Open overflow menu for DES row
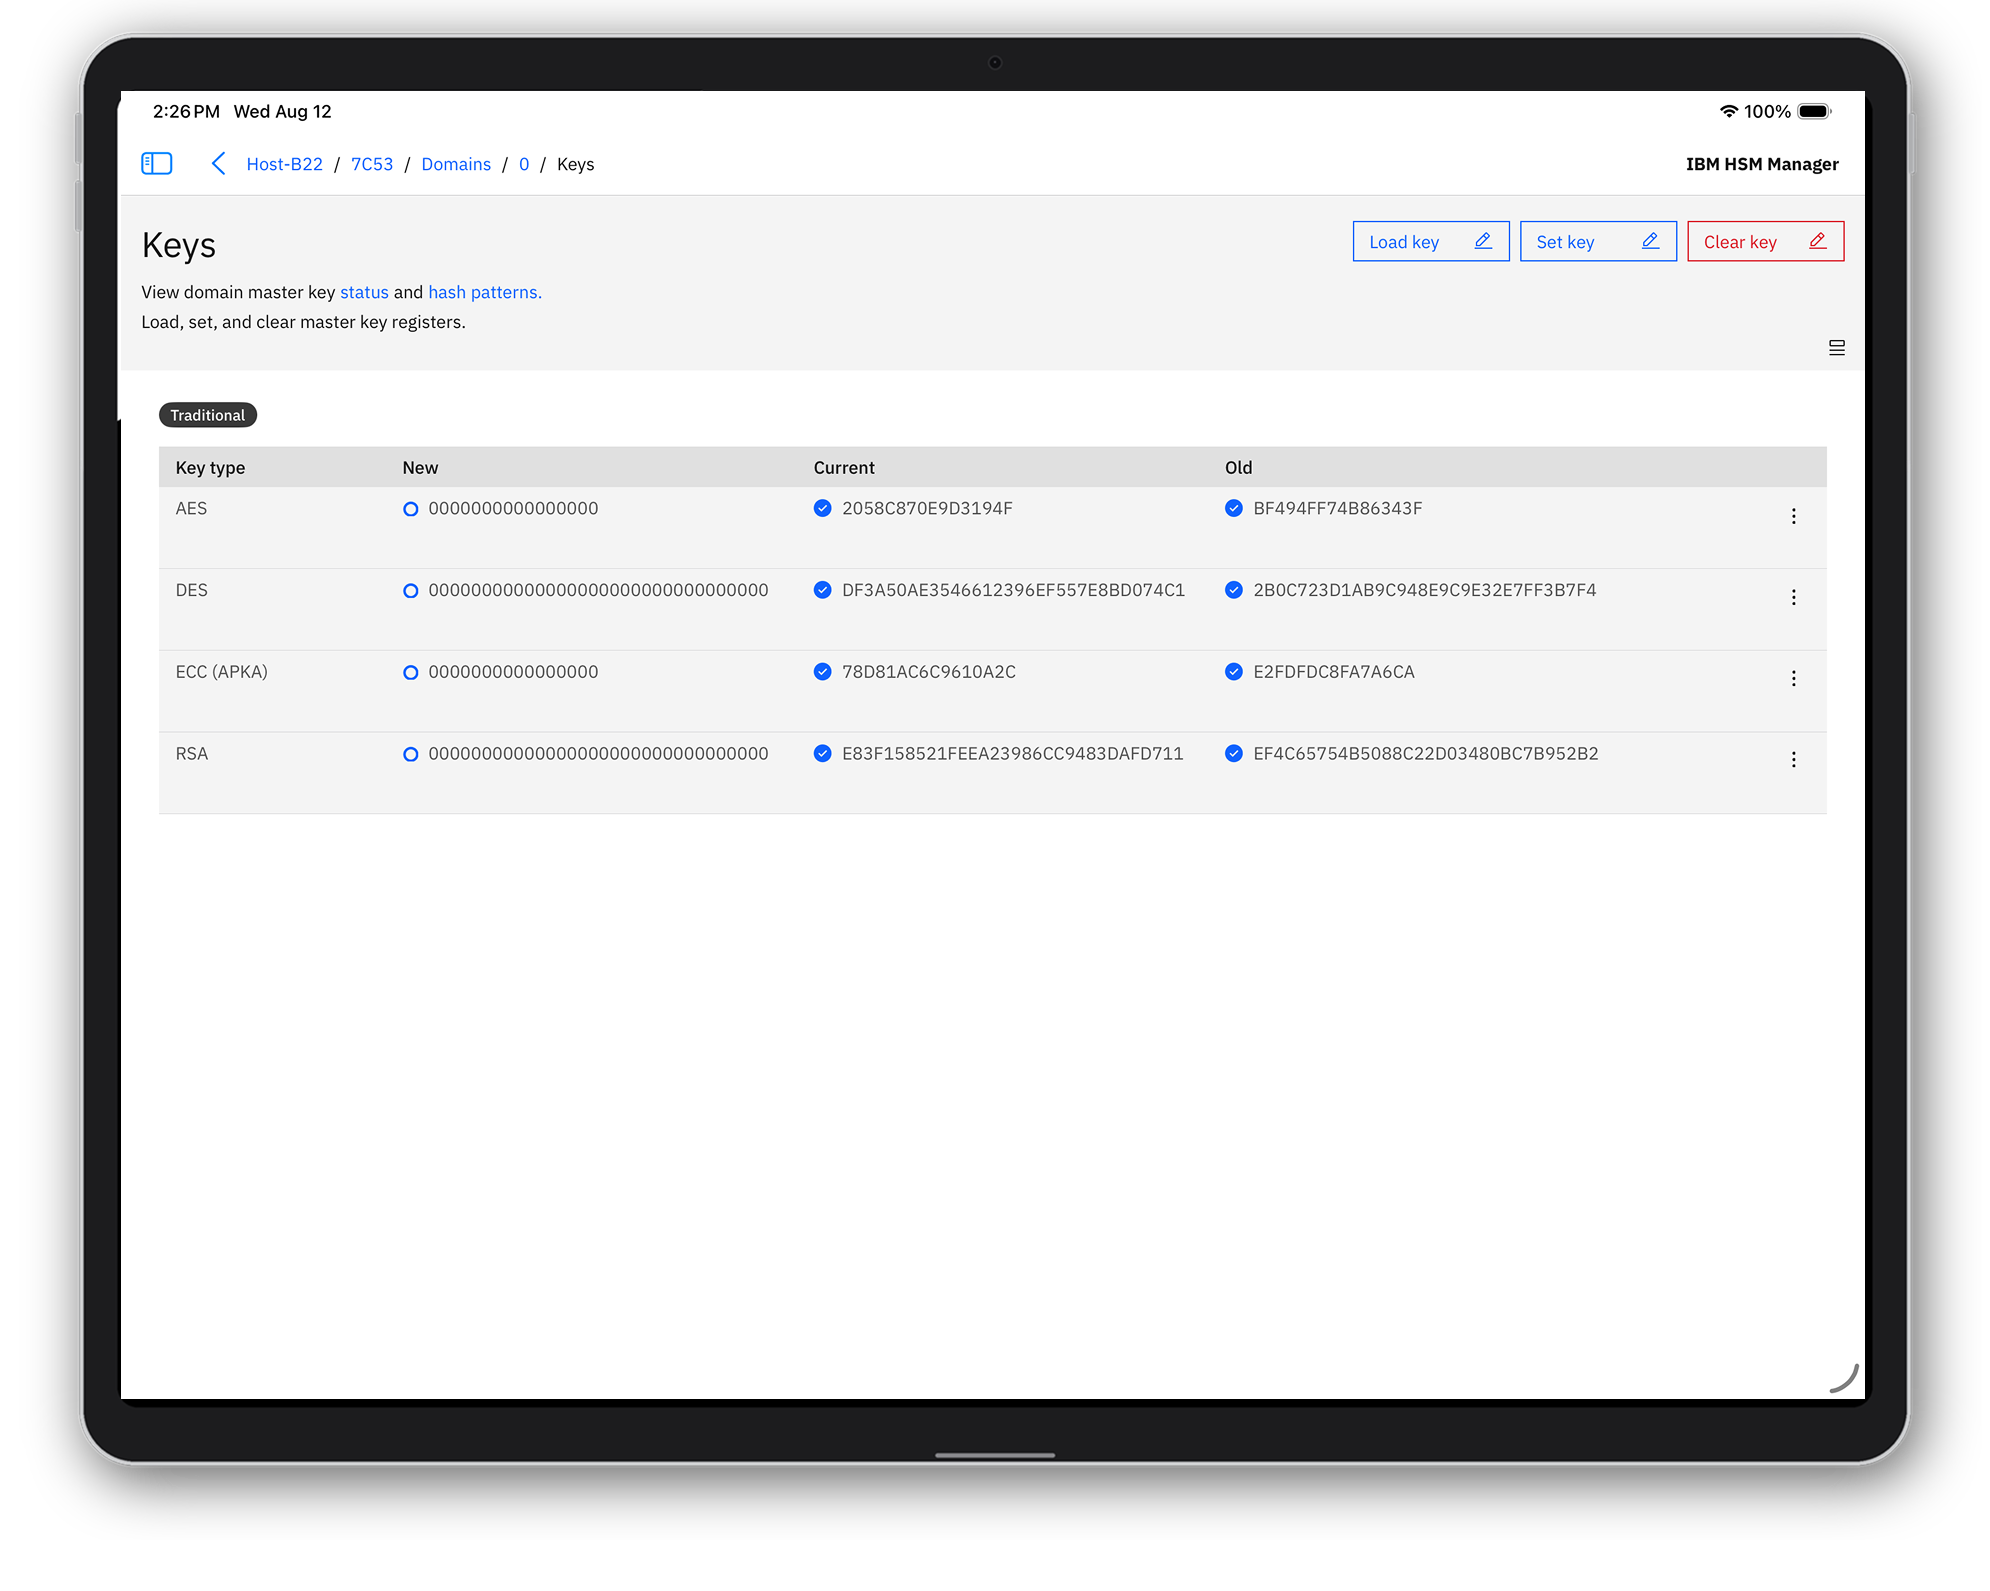Image resolution: width=1990 pixels, height=1591 pixels. pyautogui.click(x=1794, y=597)
